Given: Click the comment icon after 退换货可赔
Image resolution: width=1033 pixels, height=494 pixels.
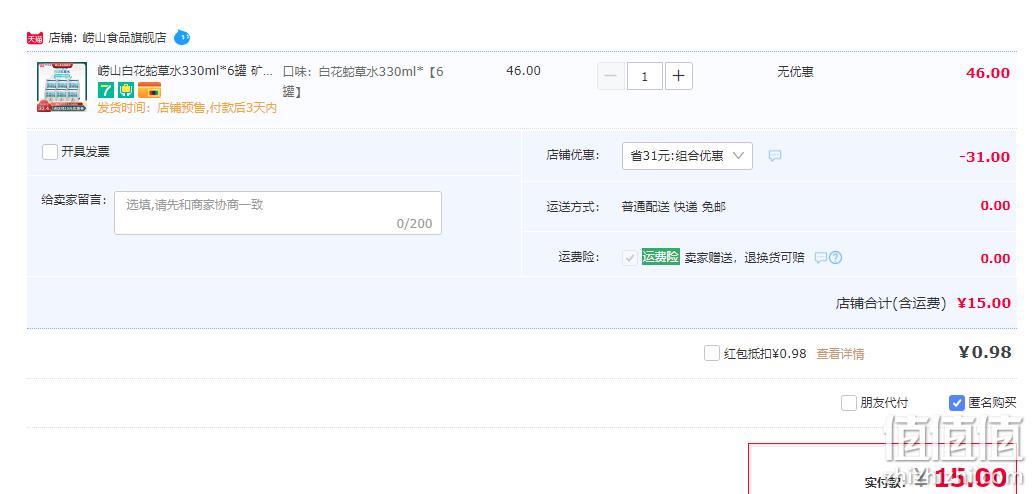Looking at the screenshot, I should [x=820, y=258].
